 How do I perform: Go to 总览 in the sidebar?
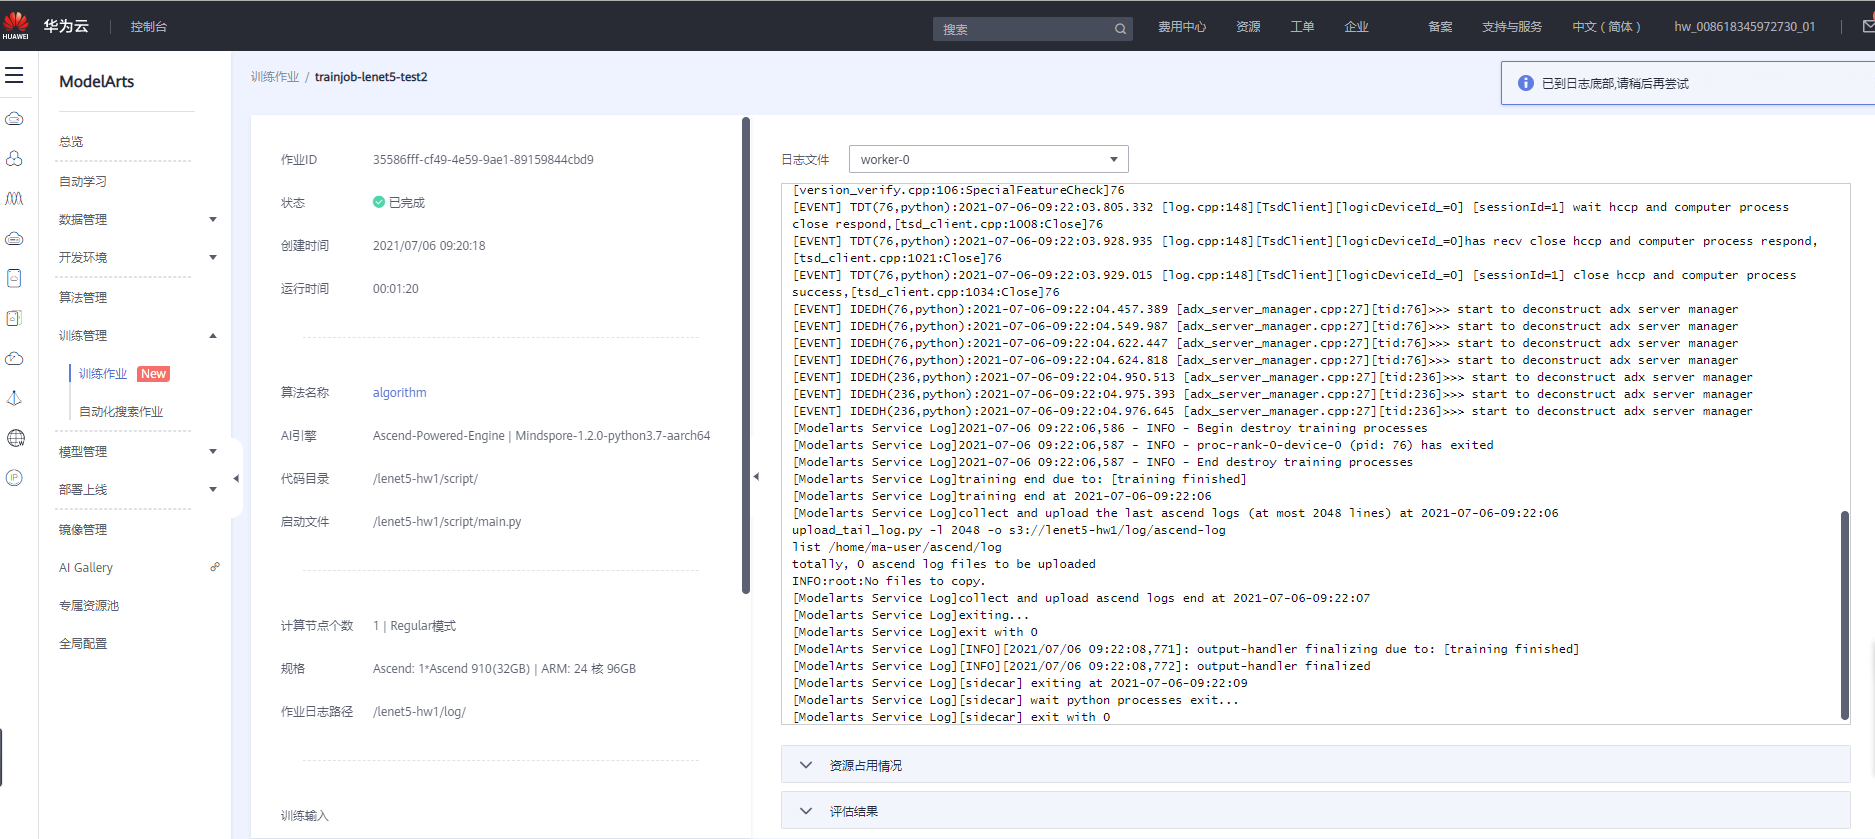71,142
